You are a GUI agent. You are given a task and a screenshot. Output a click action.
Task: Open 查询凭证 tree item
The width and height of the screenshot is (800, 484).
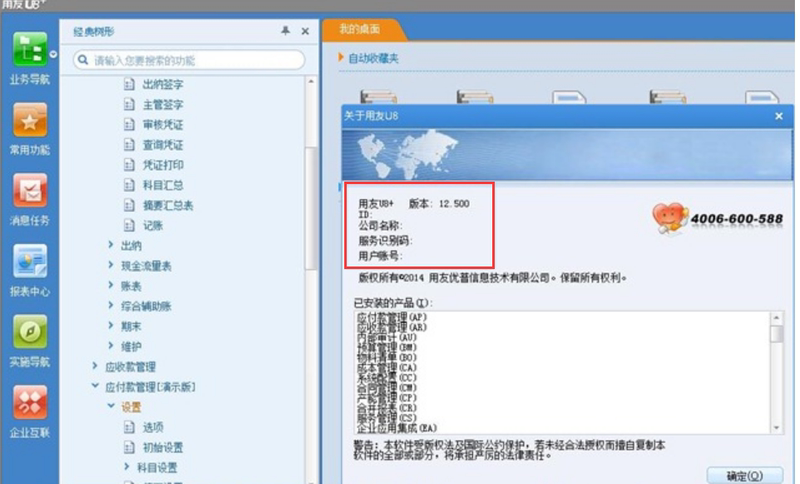point(162,145)
